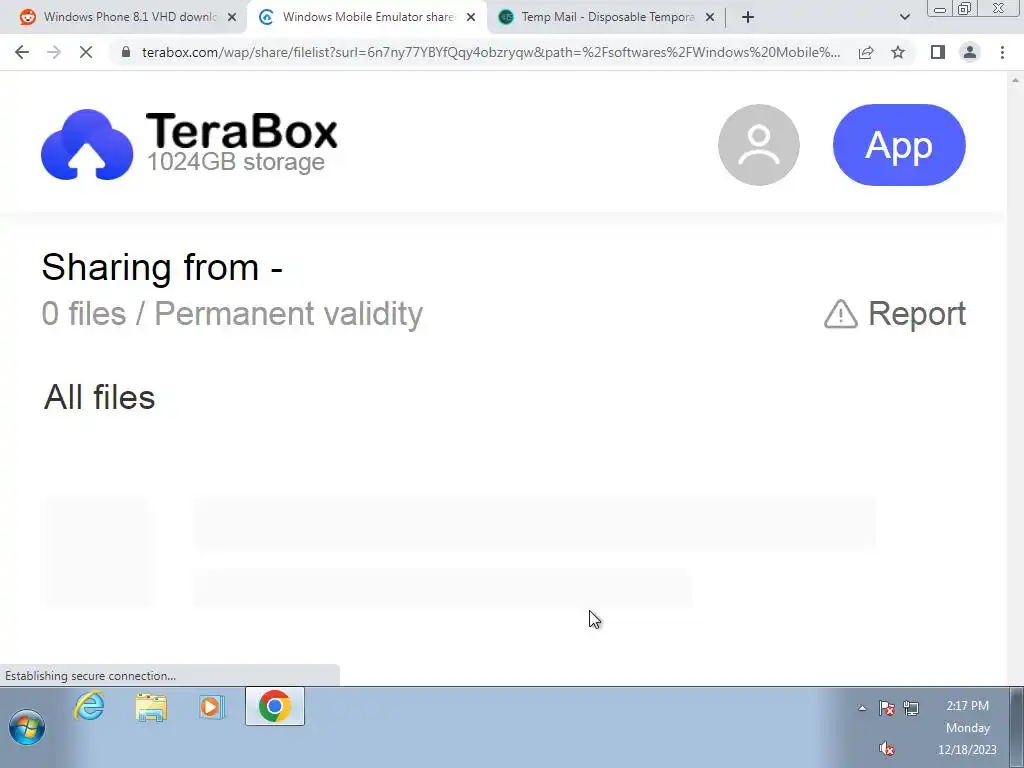This screenshot has width=1024, height=768.
Task: Click the 1024GB storage tagline
Action: (x=236, y=162)
